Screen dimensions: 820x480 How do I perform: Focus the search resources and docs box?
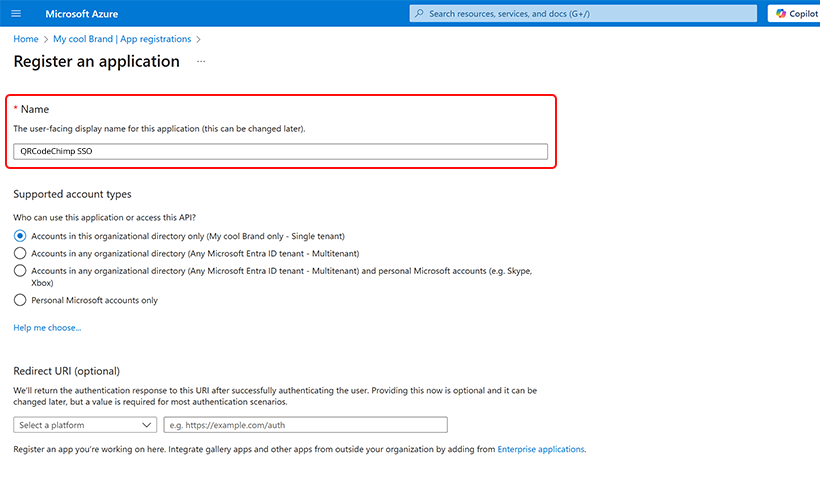click(583, 14)
